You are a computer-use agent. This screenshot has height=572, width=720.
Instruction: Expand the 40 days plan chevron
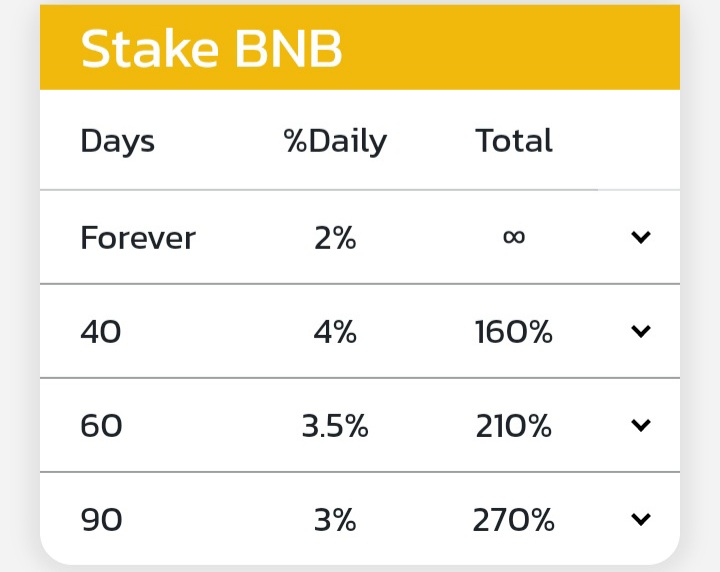[641, 331]
